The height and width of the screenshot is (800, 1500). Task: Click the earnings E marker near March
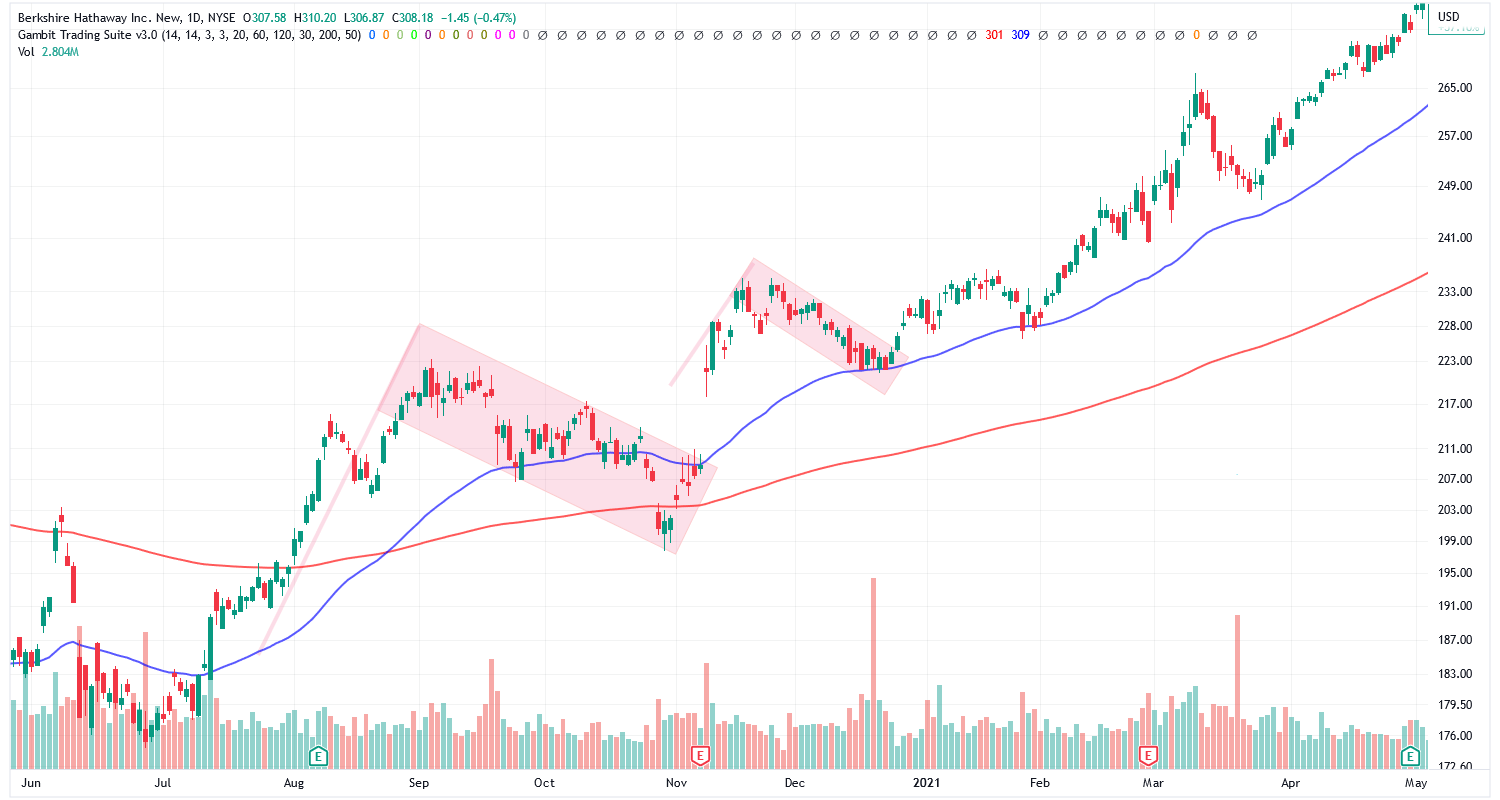pos(1148,755)
